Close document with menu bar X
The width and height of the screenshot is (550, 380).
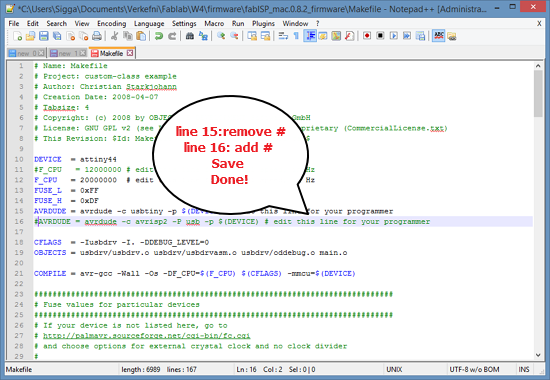point(539,24)
